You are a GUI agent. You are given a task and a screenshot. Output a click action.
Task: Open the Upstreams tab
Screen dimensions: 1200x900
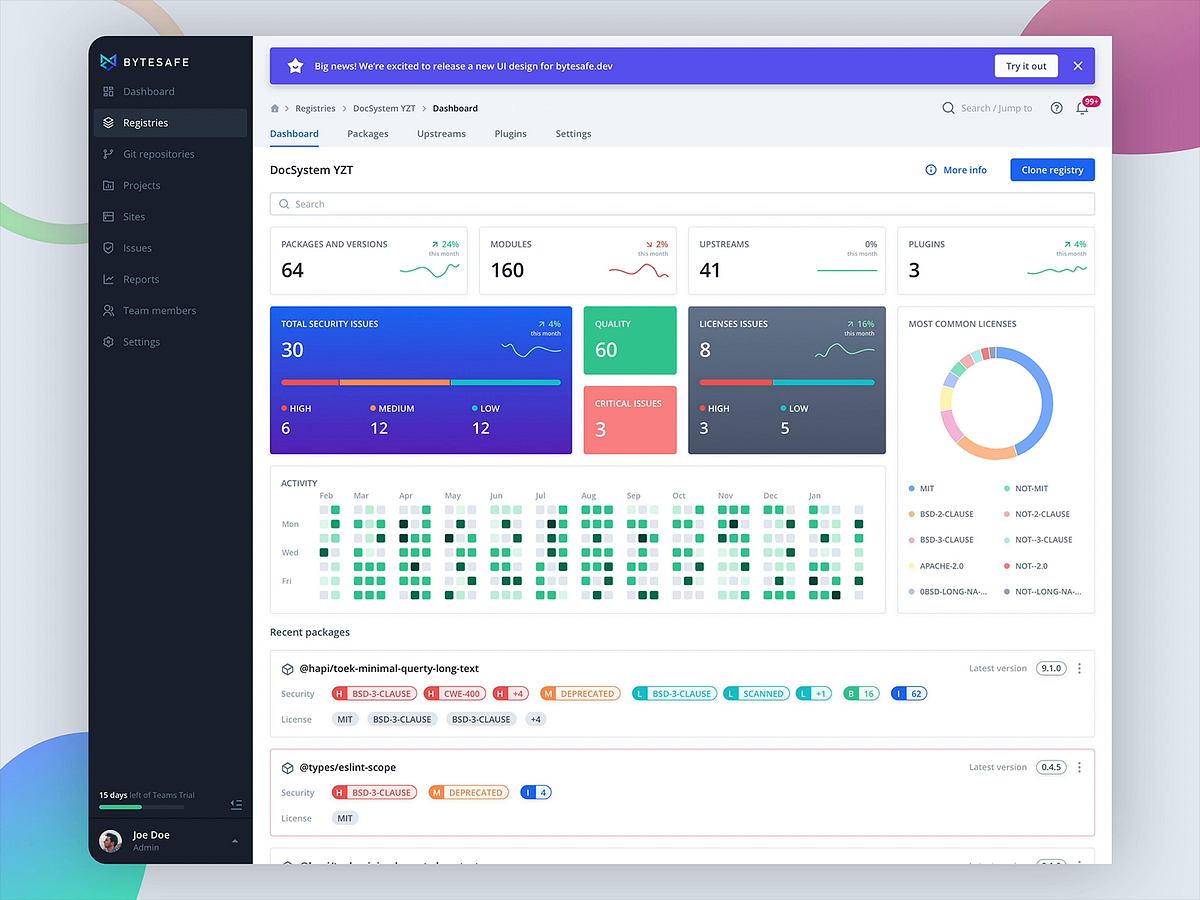pyautogui.click(x=441, y=133)
